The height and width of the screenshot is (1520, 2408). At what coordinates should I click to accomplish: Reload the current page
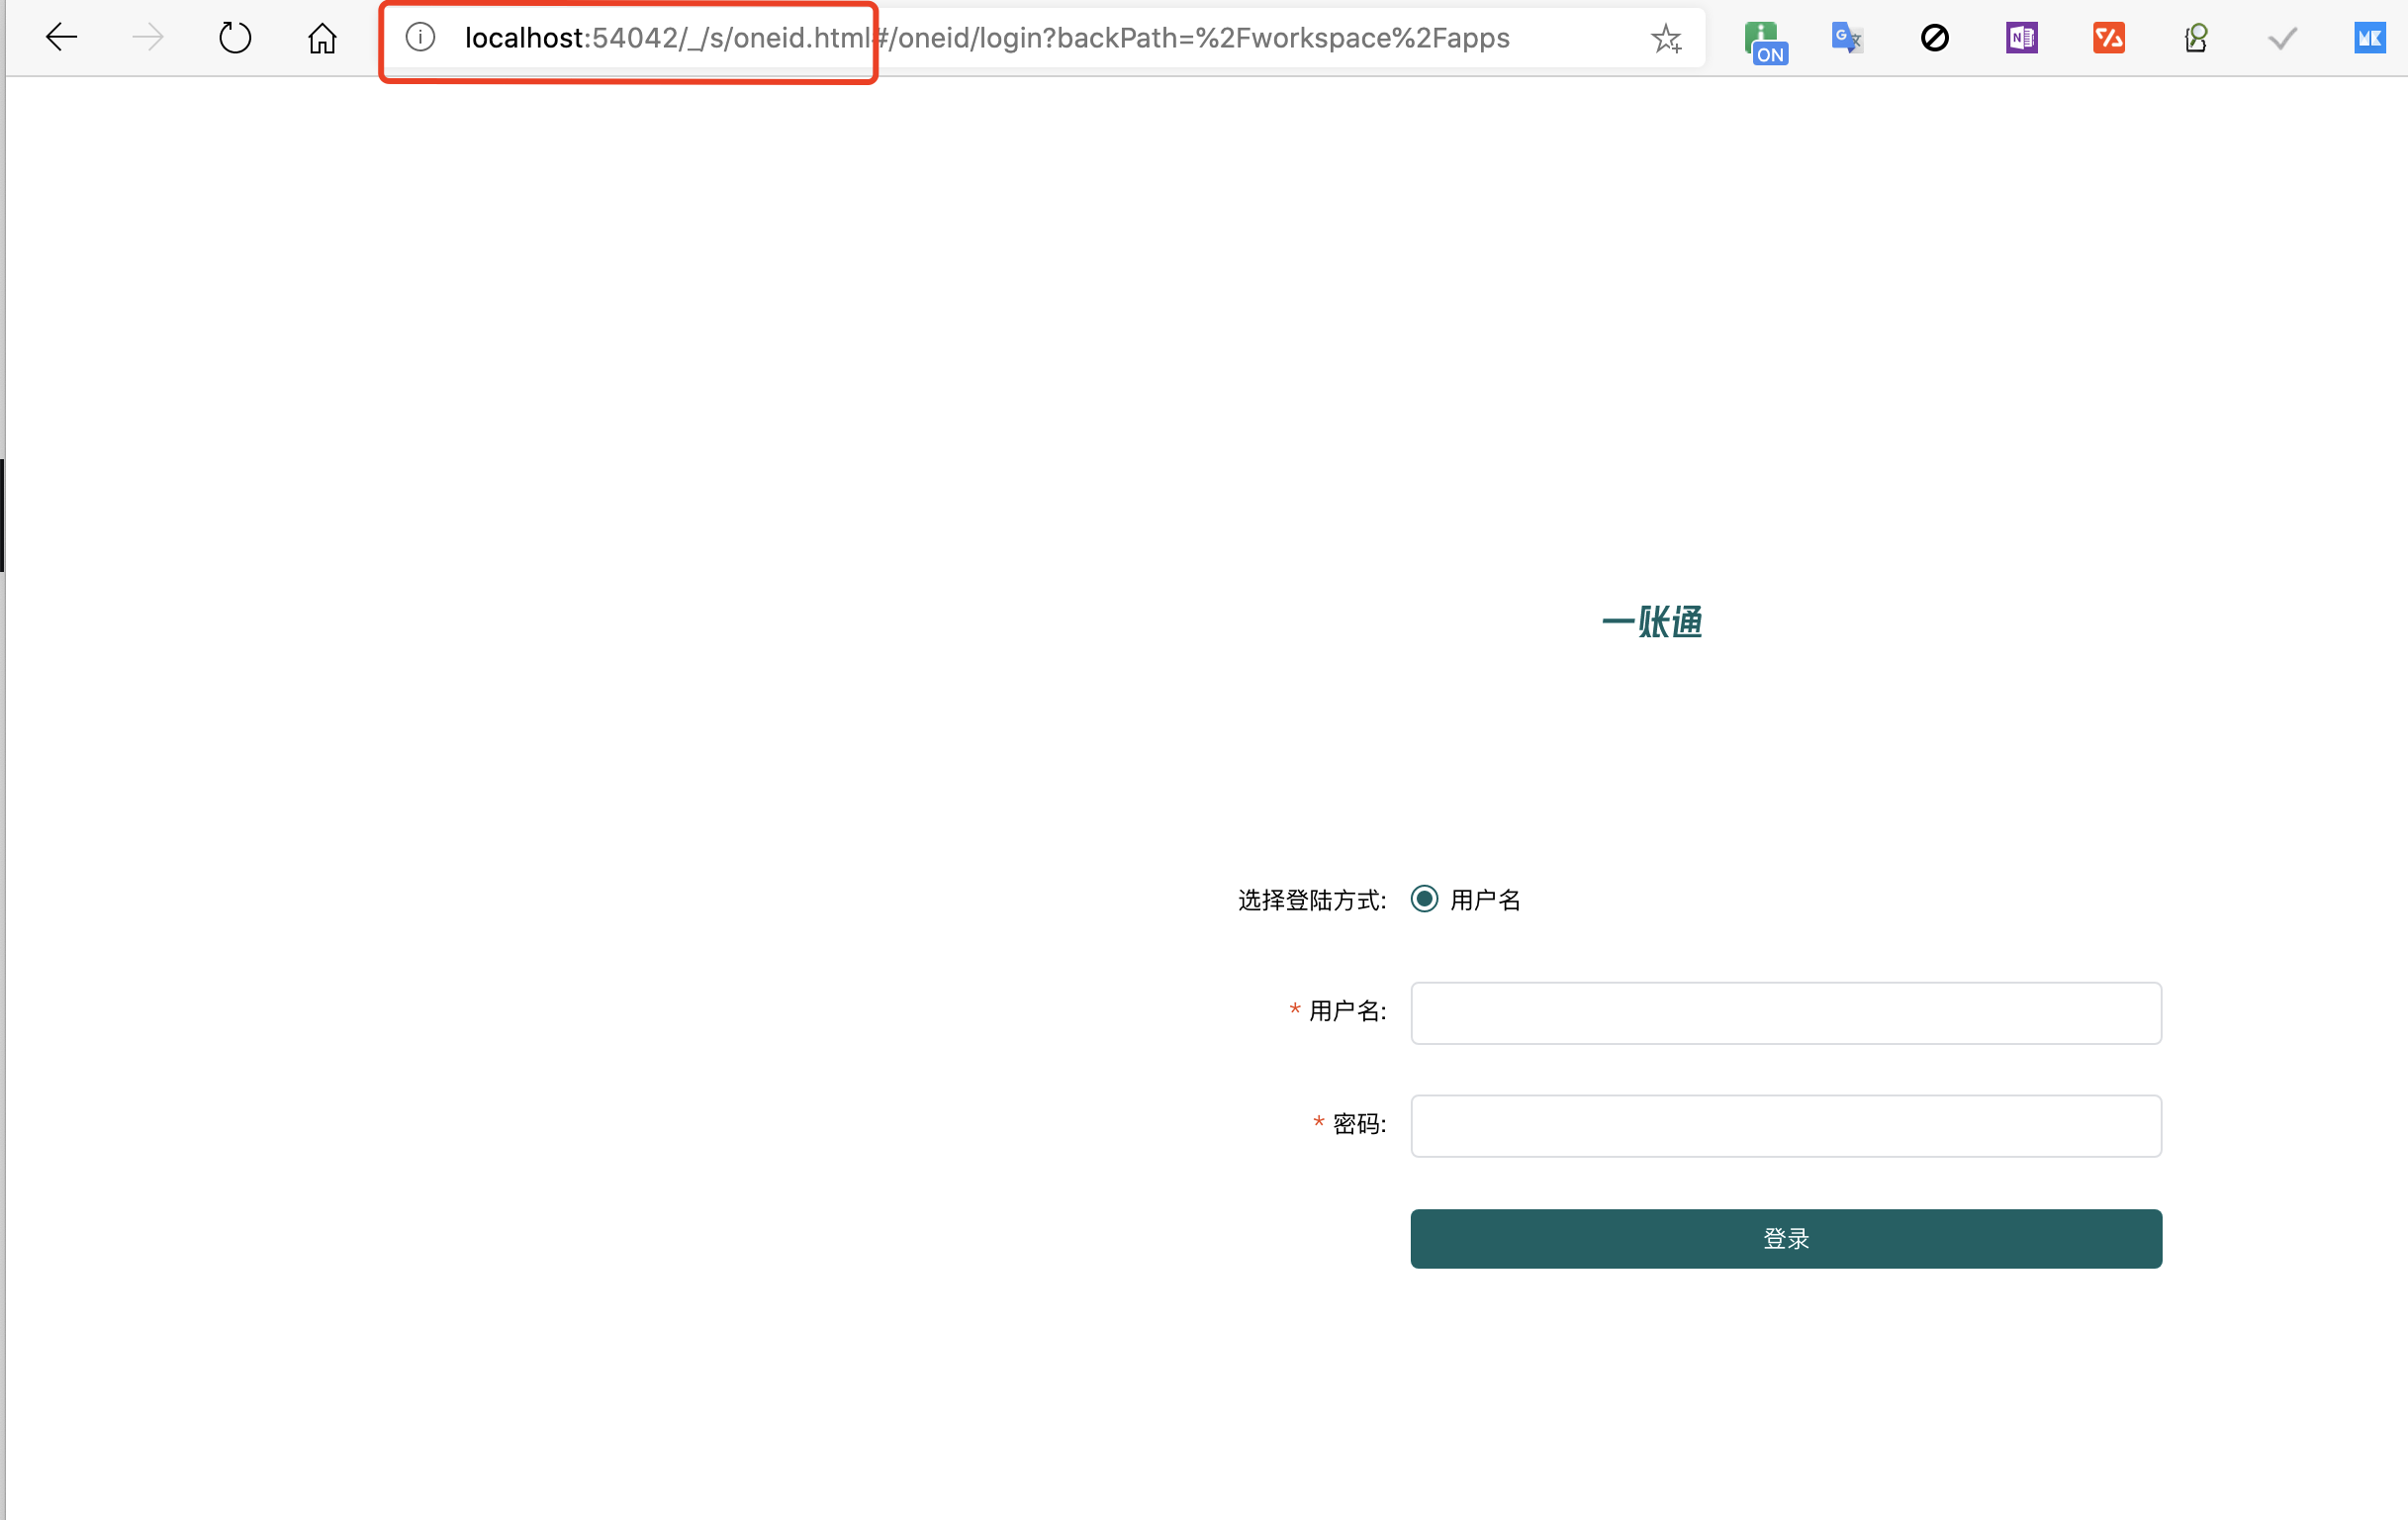[x=235, y=38]
